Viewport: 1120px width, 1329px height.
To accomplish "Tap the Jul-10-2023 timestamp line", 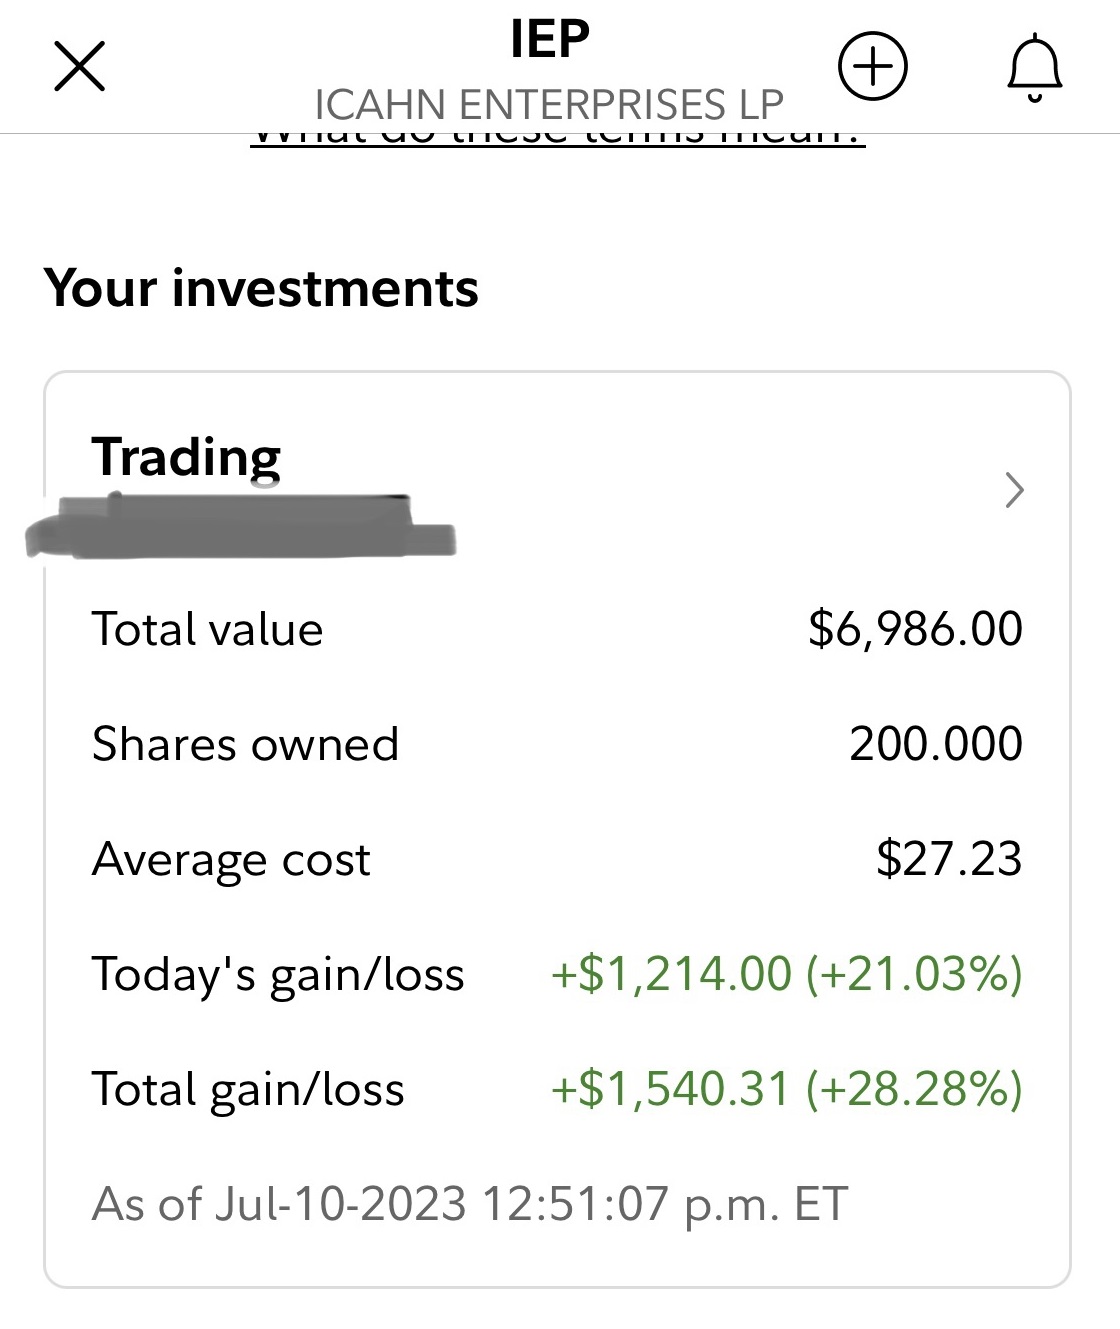I will 470,1204.
